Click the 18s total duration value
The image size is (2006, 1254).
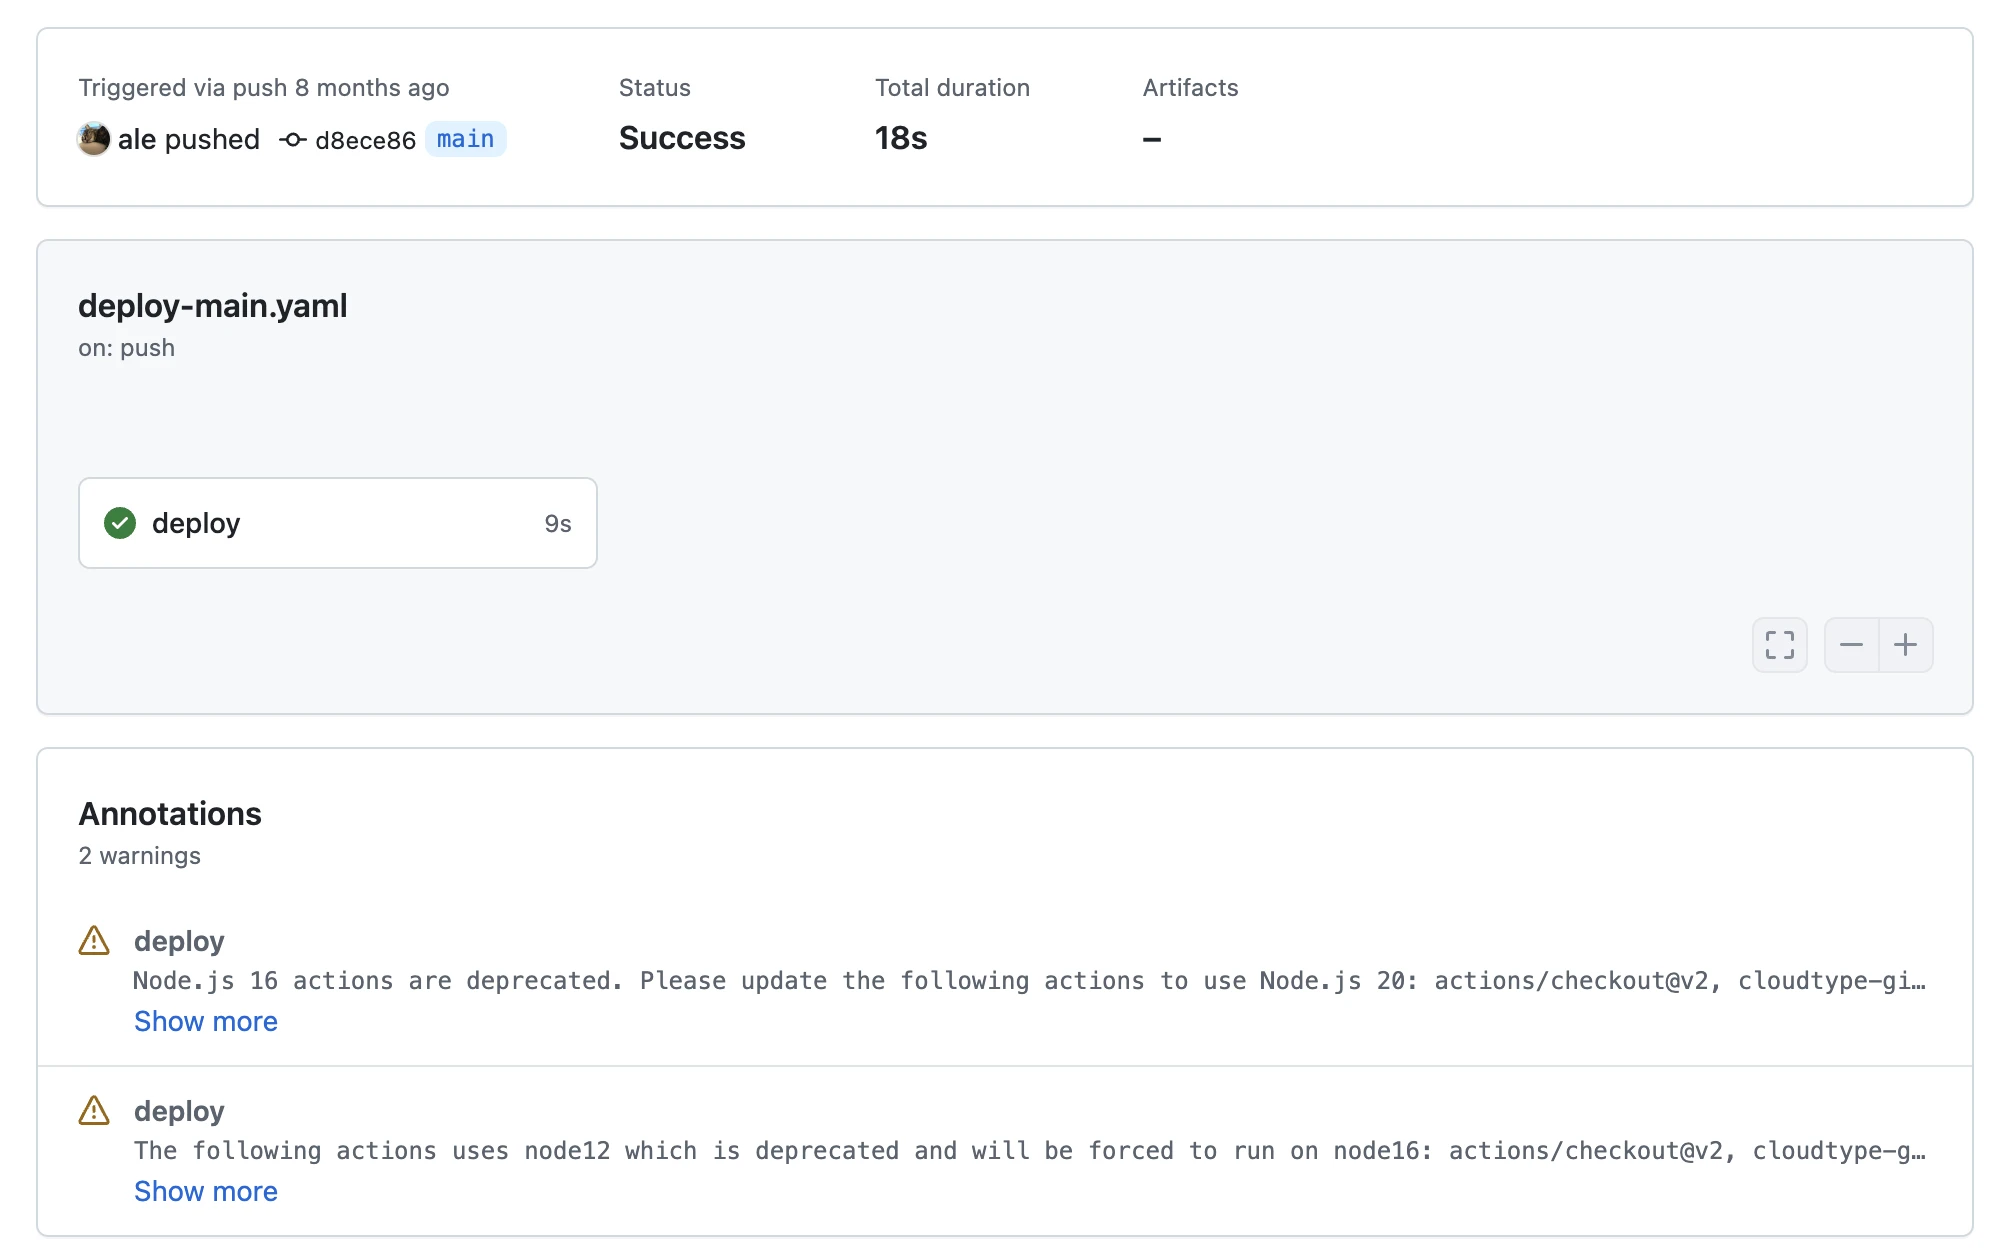pyautogui.click(x=899, y=138)
